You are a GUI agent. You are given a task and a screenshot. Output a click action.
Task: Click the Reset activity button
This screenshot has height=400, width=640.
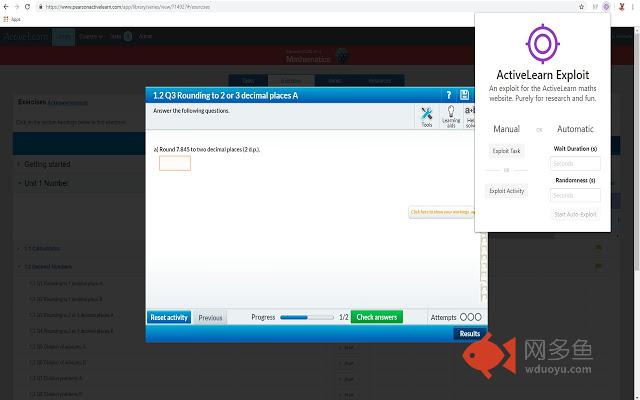tap(169, 317)
